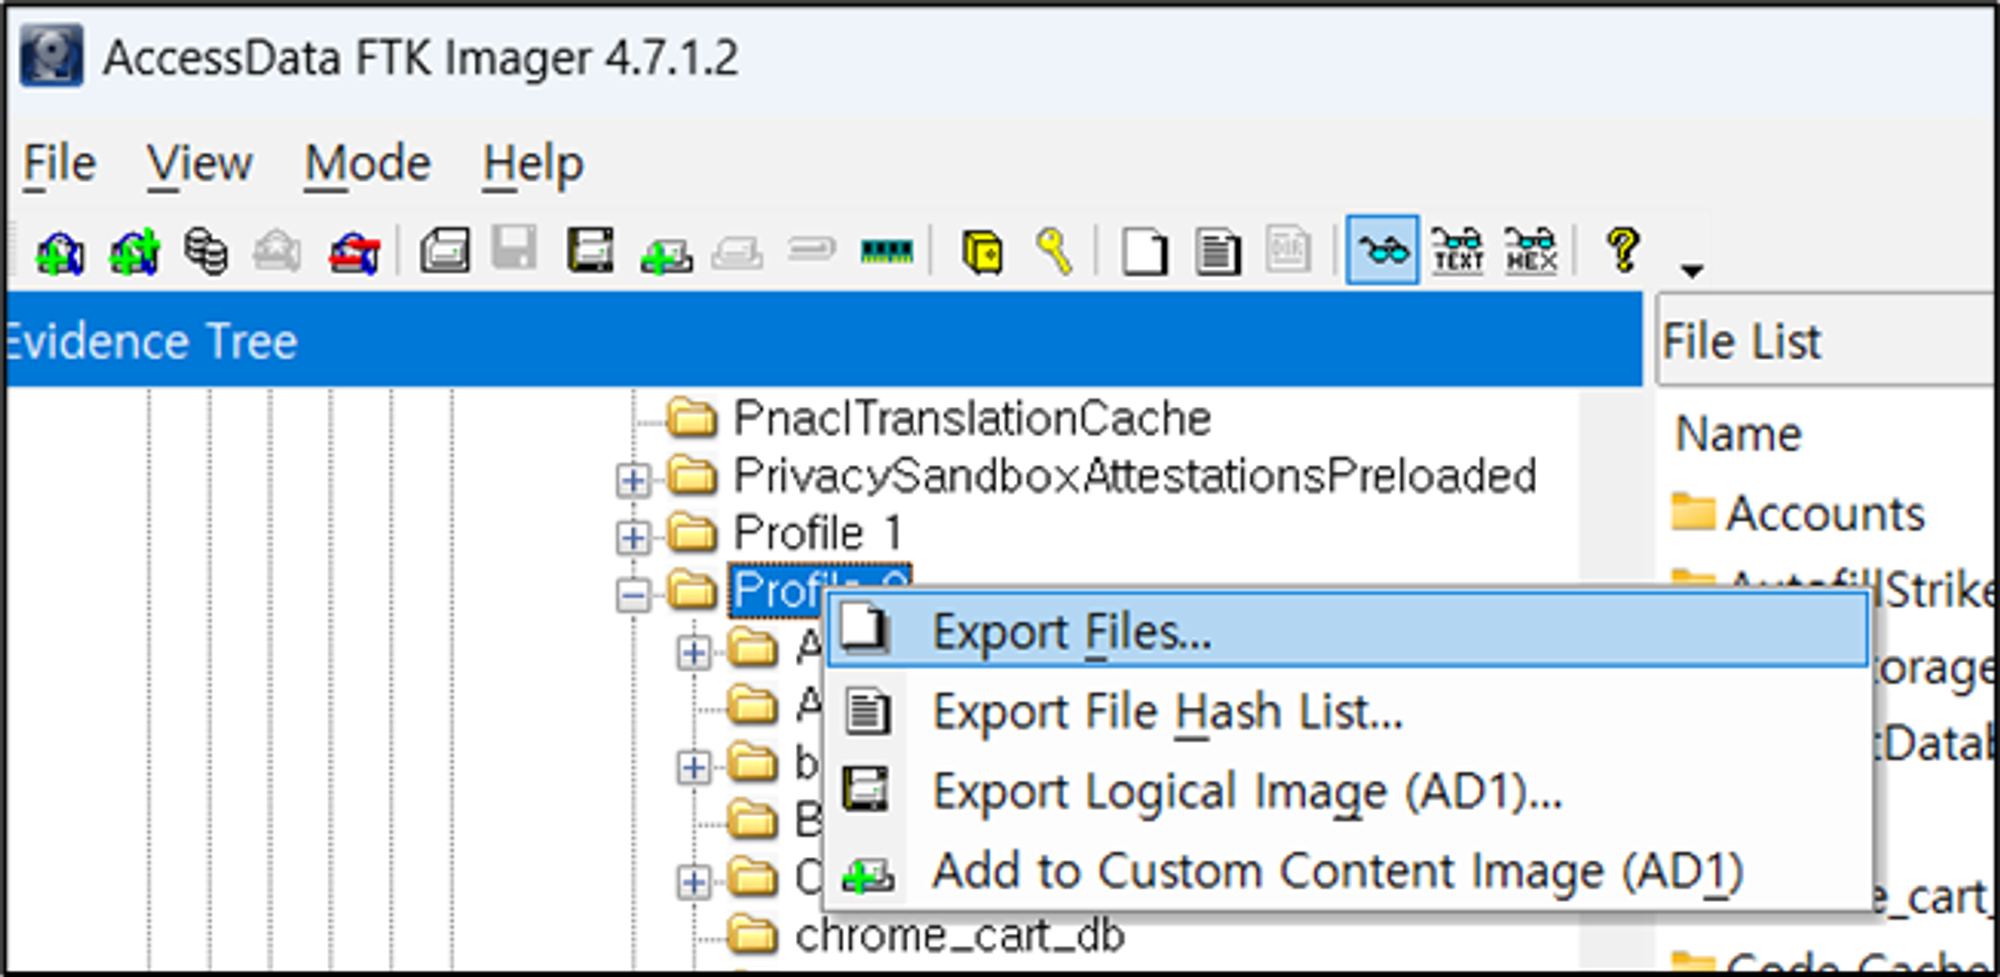This screenshot has width=2000, height=977.
Task: Select the Profile 1 tree folder
Action: pyautogui.click(x=818, y=532)
